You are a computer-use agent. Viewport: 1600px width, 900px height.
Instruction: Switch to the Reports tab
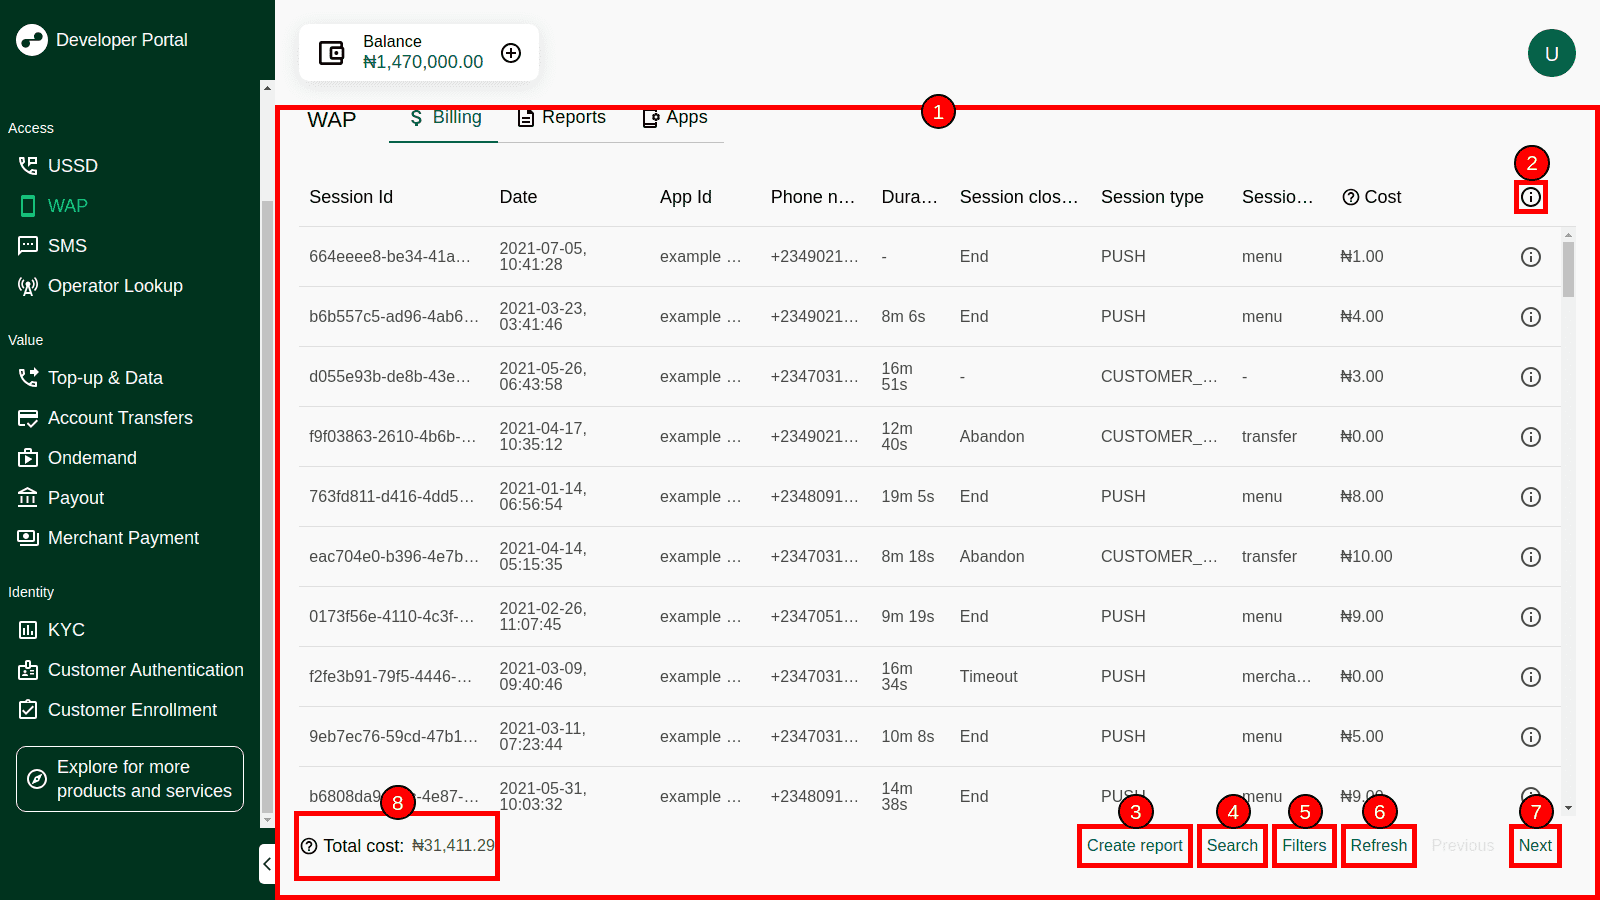pos(561,118)
